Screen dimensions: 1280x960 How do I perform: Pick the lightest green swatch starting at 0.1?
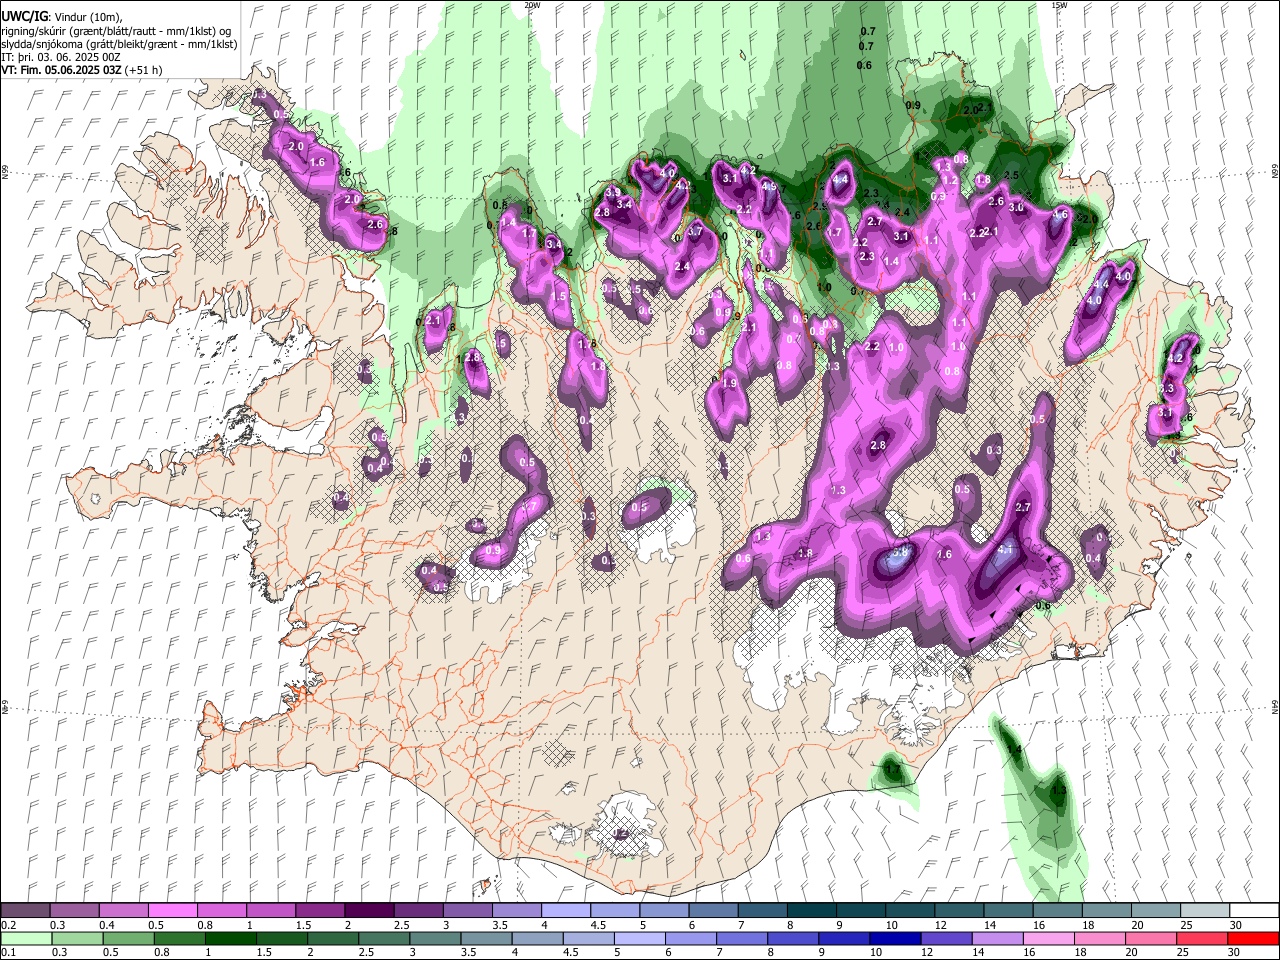pyautogui.click(x=25, y=938)
